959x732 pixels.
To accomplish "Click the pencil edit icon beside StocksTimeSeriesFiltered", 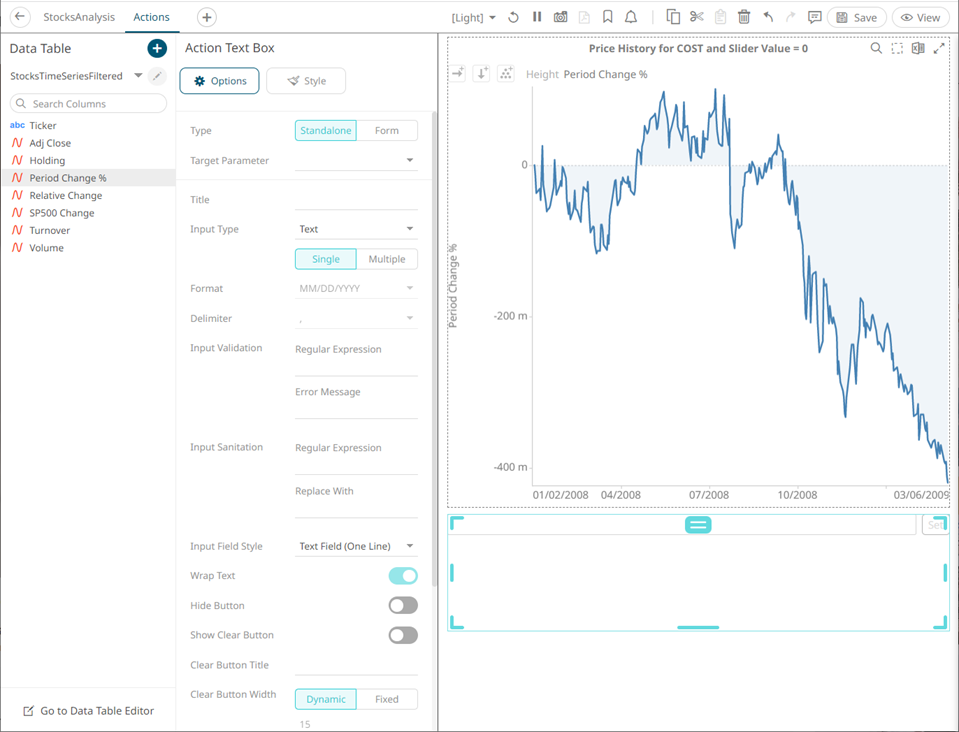I will point(157,76).
